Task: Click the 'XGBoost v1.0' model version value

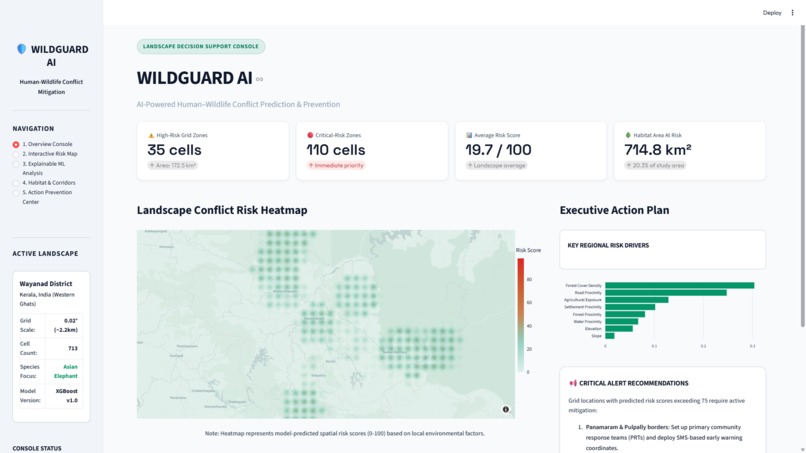Action: (x=67, y=395)
